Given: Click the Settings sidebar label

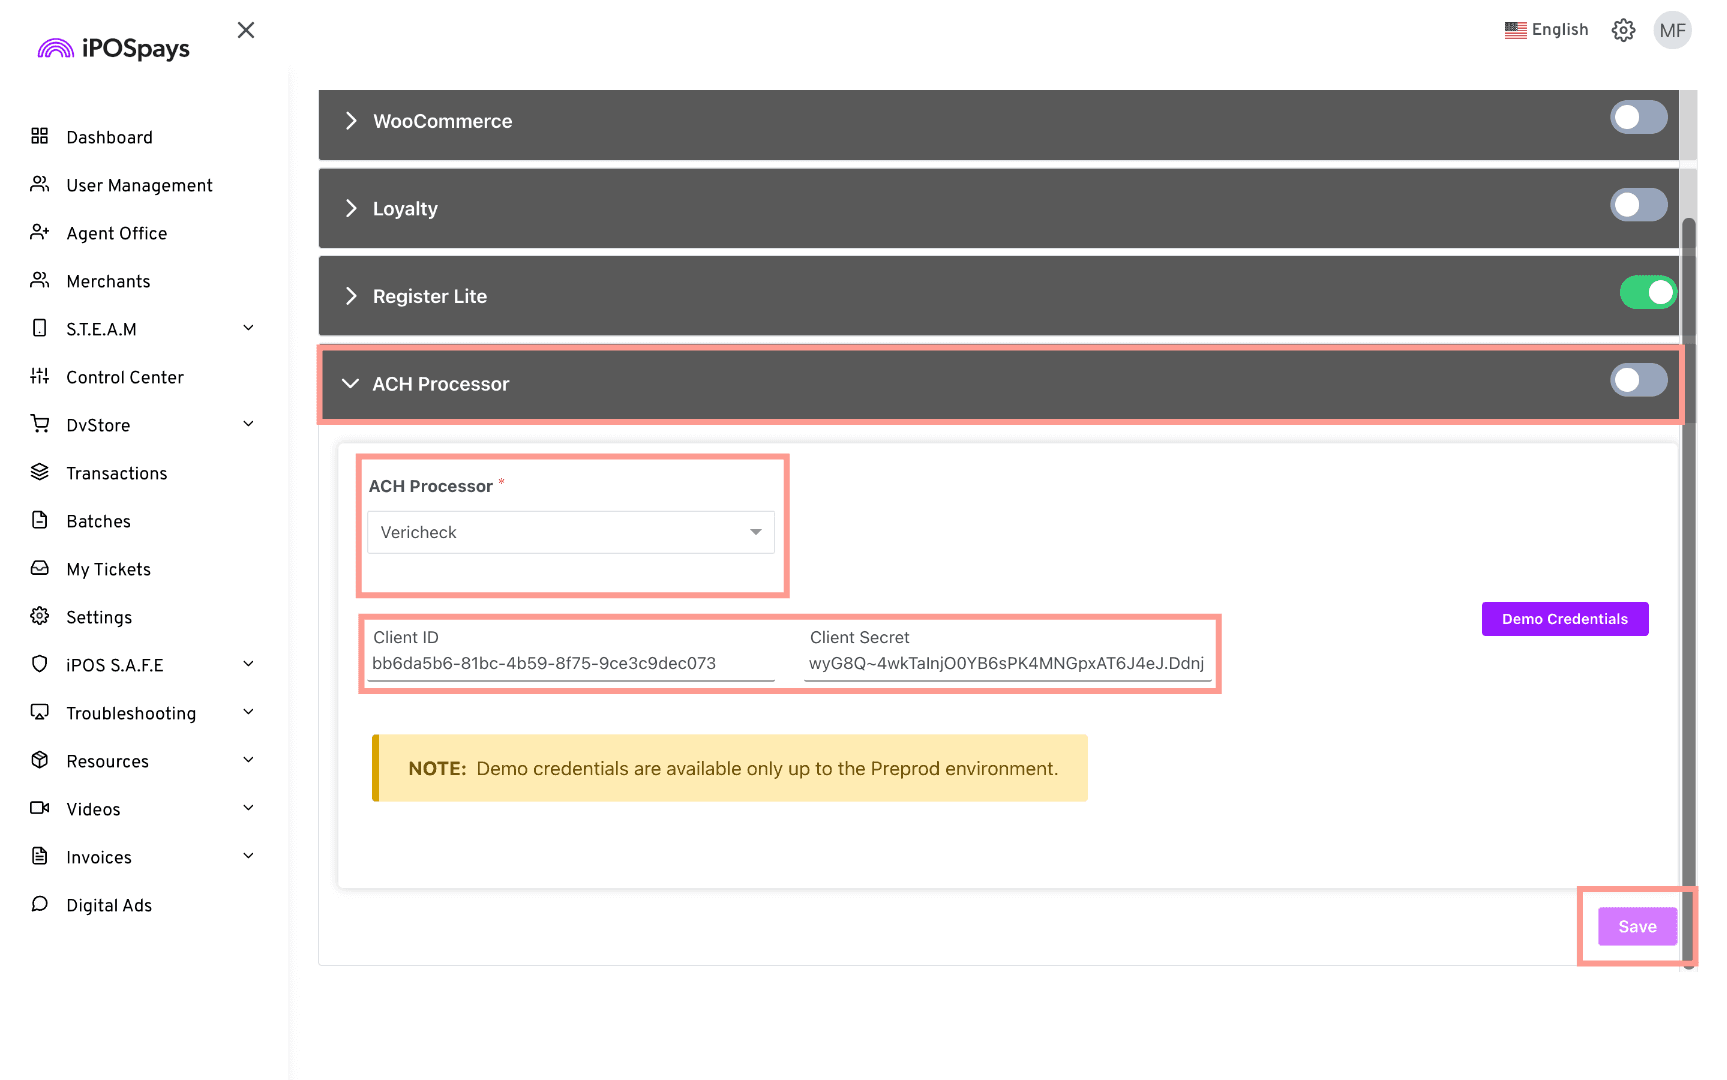Looking at the screenshot, I should pyautogui.click(x=99, y=617).
